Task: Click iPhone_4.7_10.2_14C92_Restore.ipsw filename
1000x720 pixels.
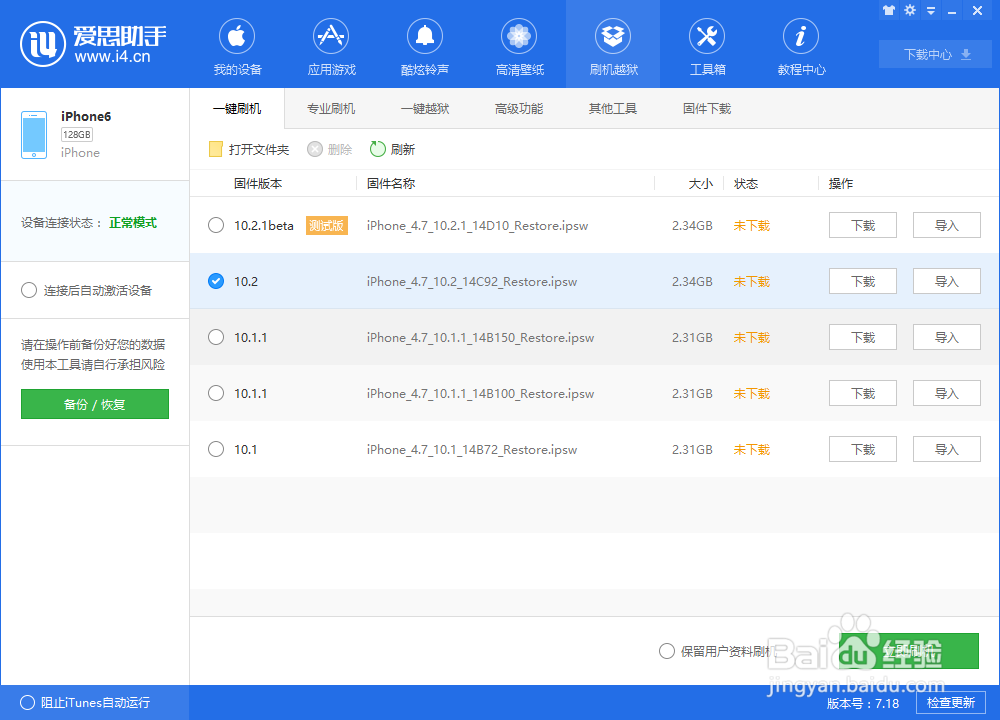Action: pyautogui.click(x=471, y=282)
